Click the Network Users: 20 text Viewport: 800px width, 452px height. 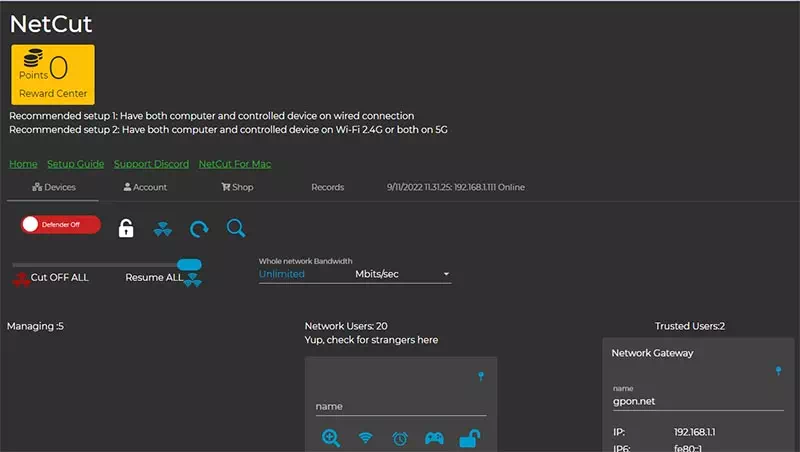tap(346, 326)
